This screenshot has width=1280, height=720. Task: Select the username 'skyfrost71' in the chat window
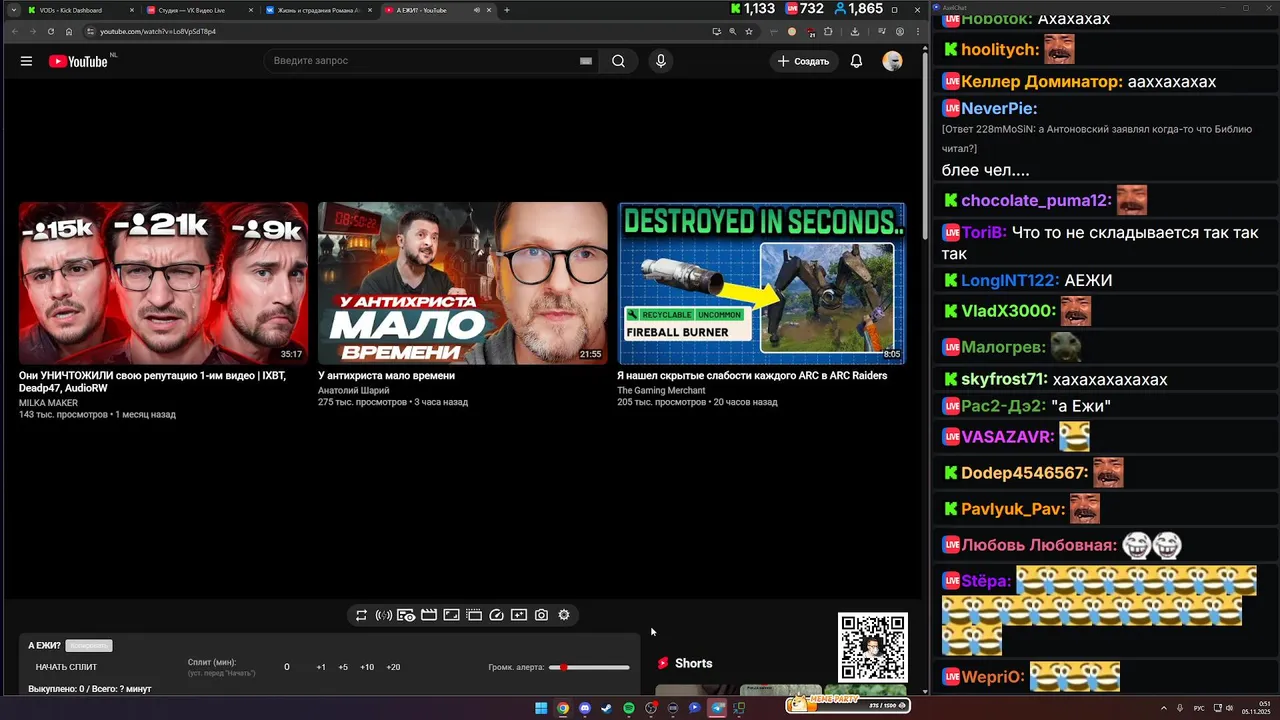[1004, 379]
